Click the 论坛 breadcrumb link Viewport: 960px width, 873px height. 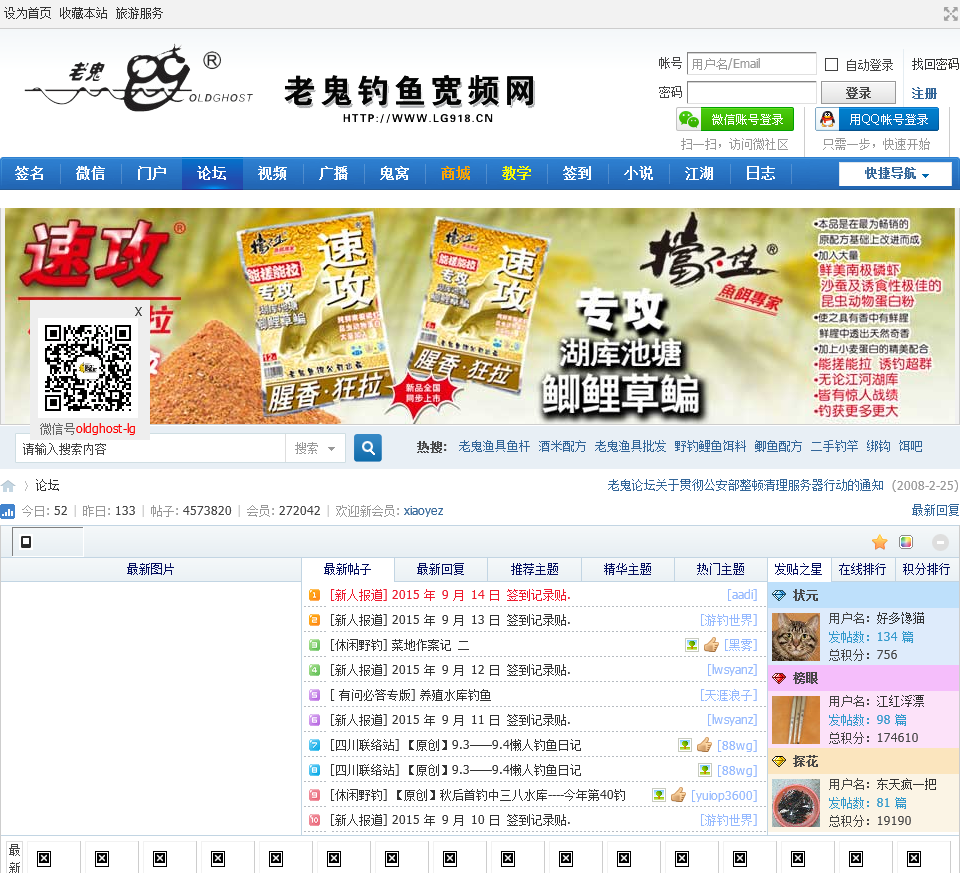[47, 485]
